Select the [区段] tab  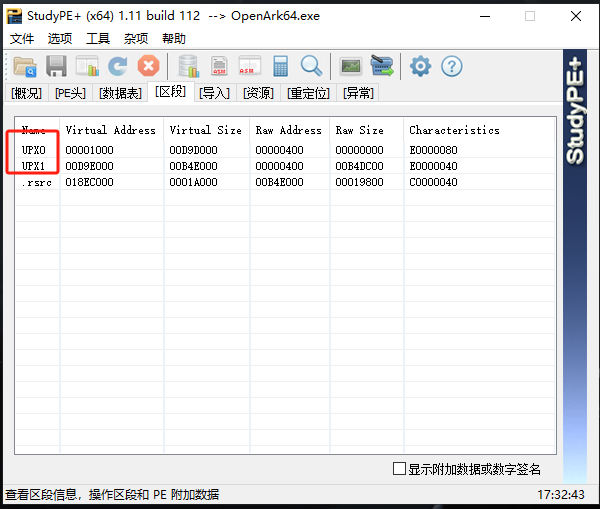(170, 91)
